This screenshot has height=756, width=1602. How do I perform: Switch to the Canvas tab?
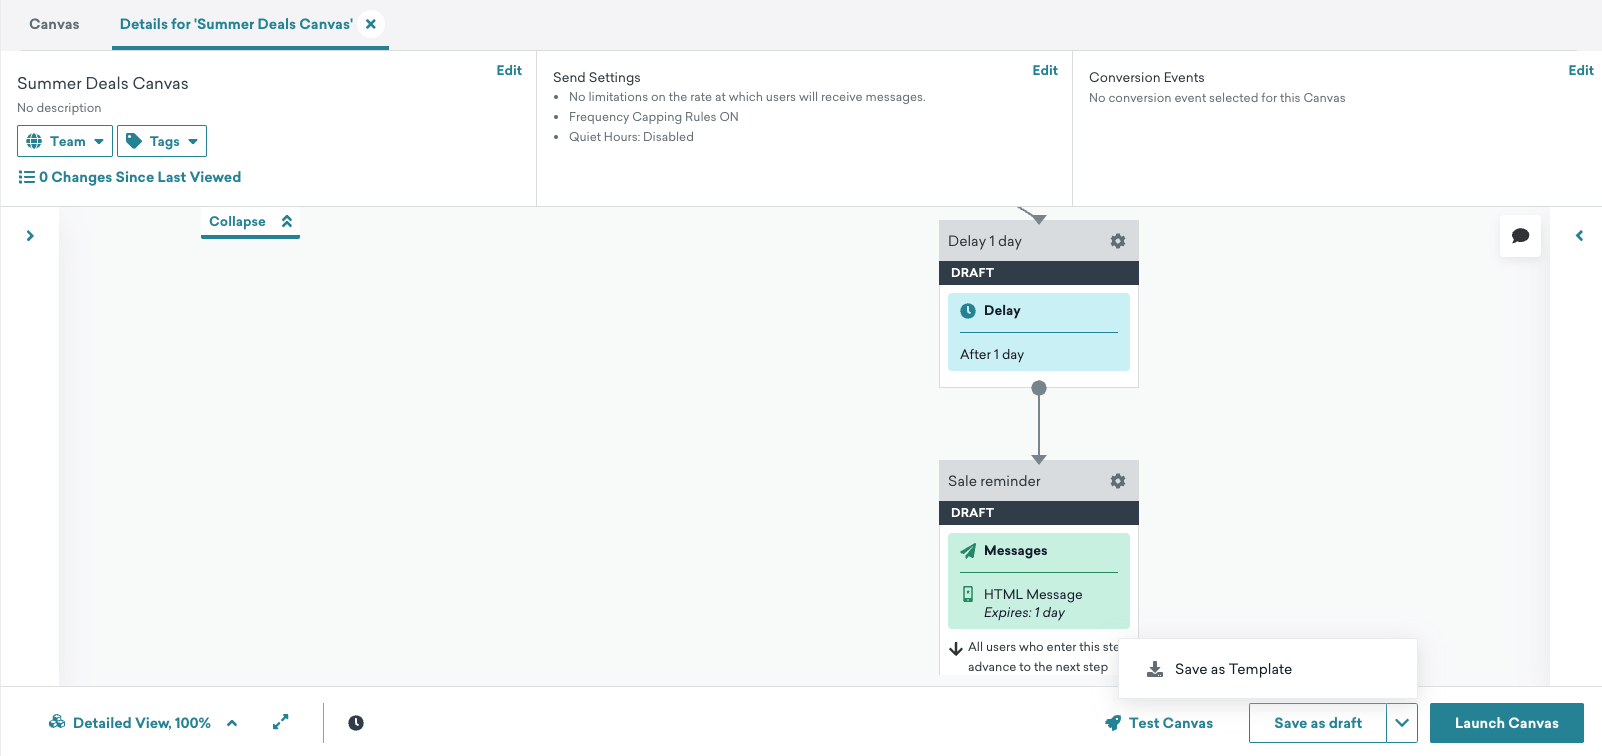point(54,24)
